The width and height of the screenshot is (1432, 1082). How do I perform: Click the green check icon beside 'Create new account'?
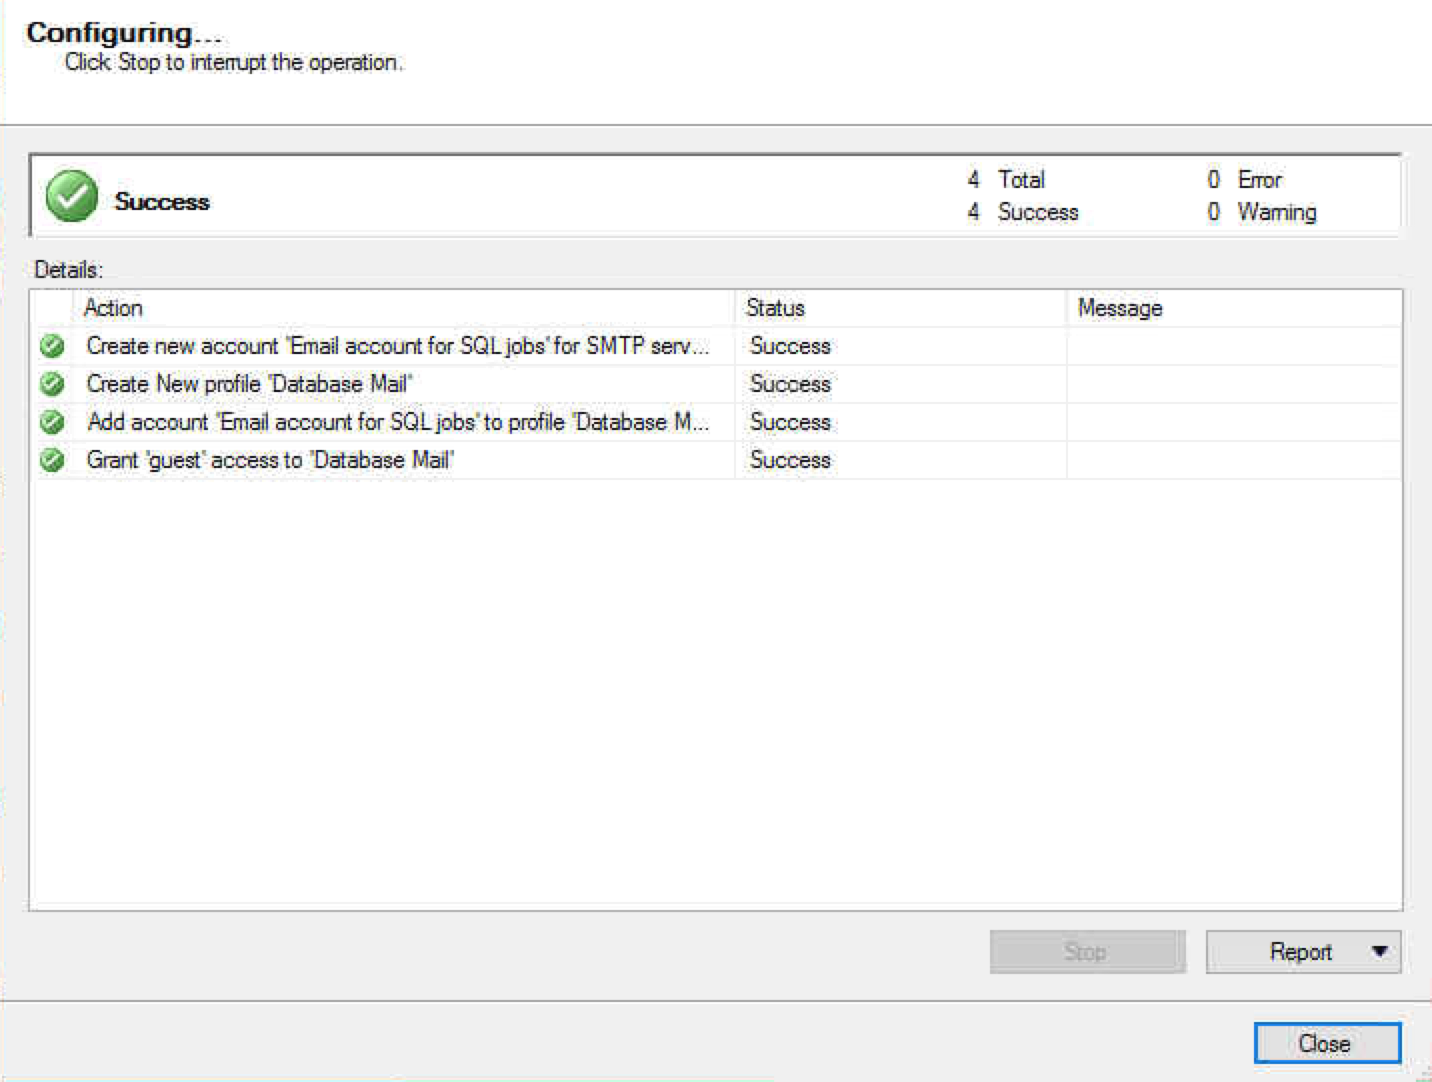(52, 346)
